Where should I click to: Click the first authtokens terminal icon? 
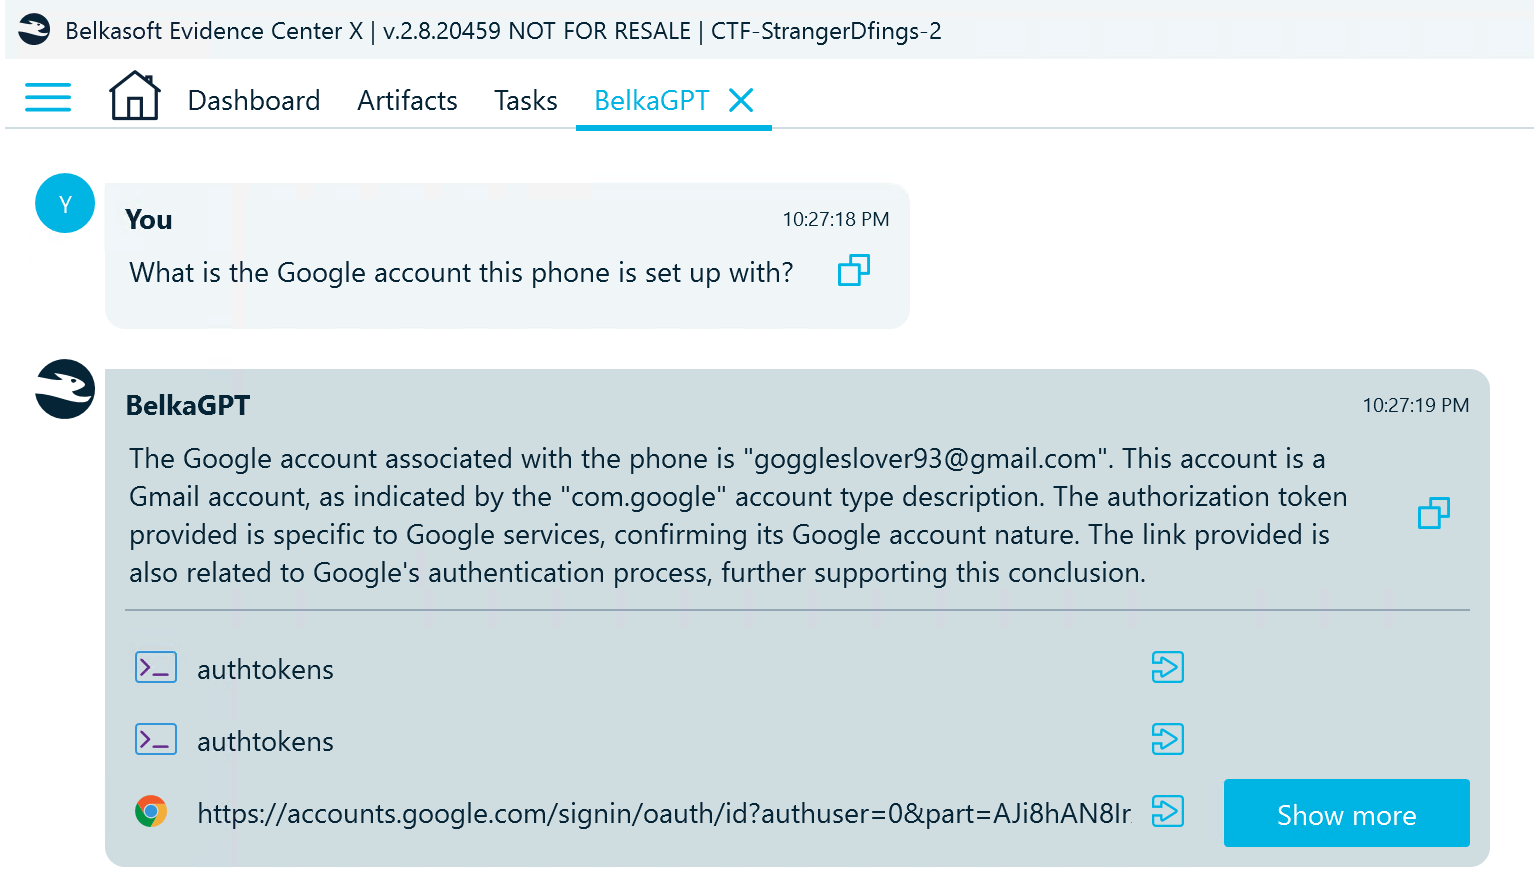(156, 667)
